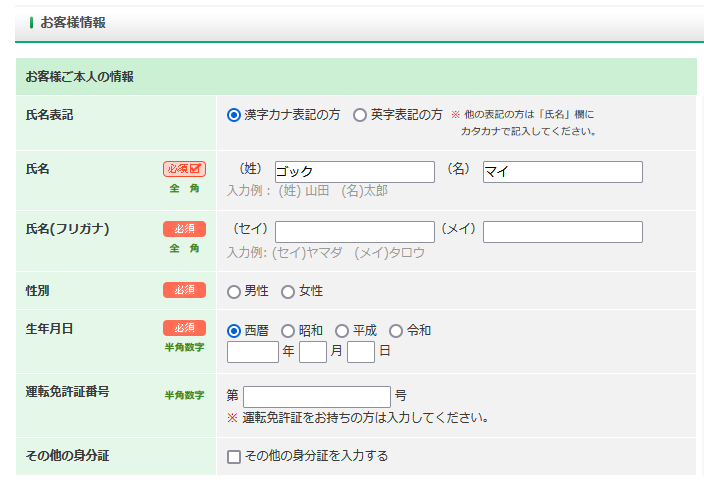The image size is (704, 490).
Task: Check the その他の身分証を入力する checkbox
Action: (234, 457)
